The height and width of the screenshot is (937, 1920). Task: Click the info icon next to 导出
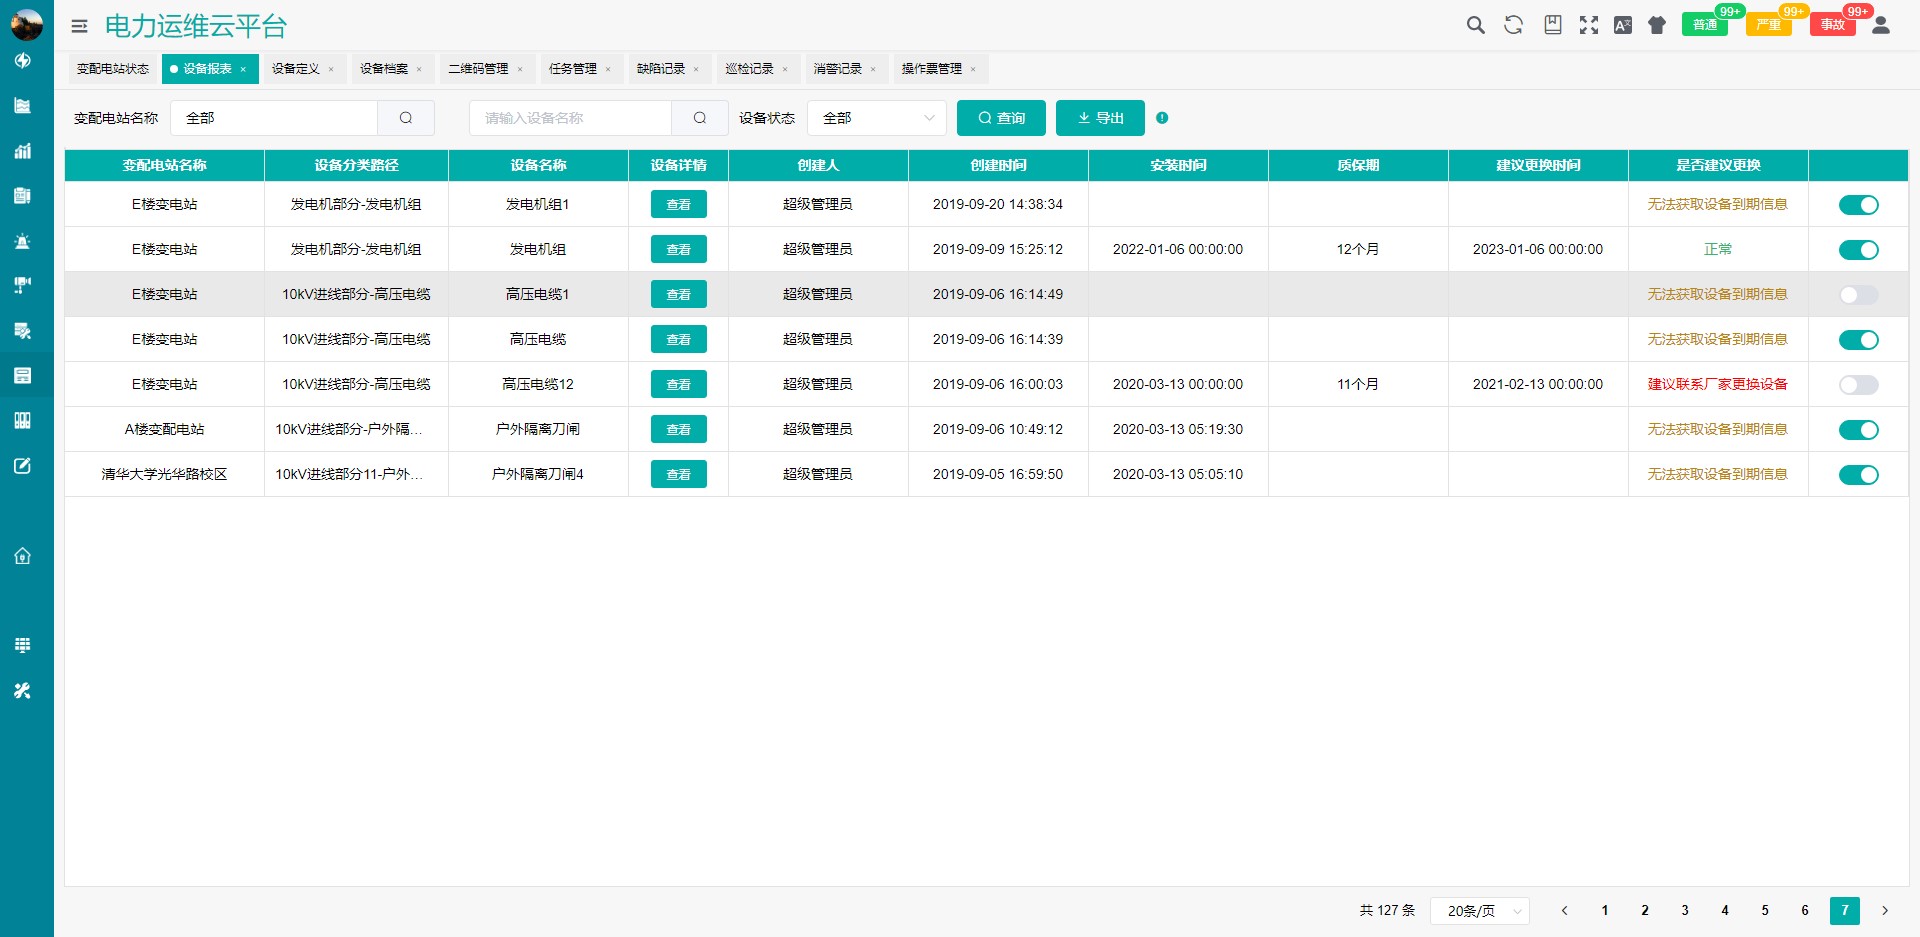[1162, 118]
